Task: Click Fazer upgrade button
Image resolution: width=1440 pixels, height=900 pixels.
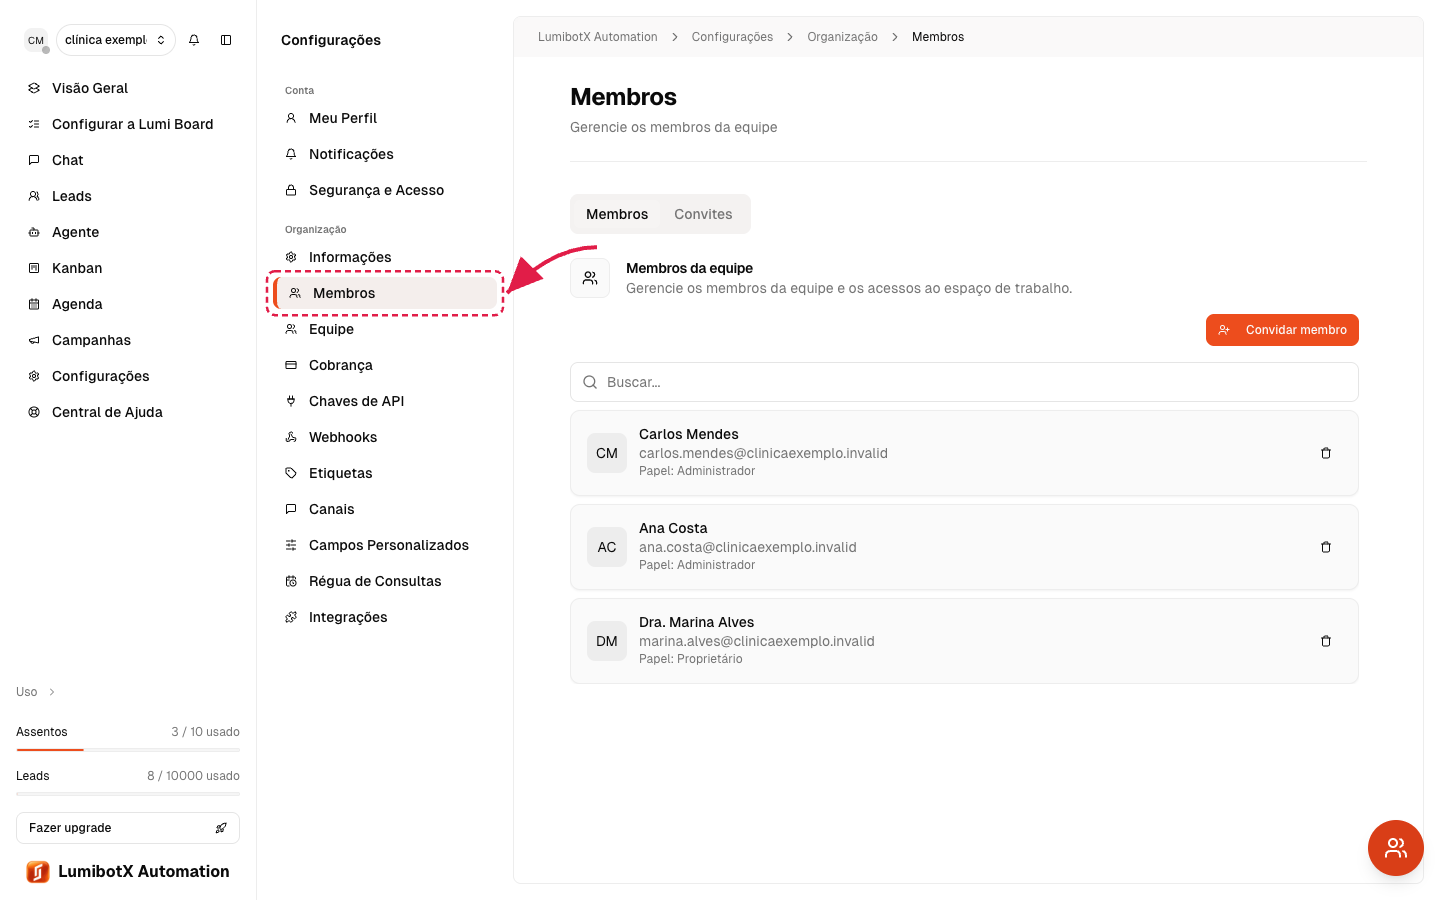Action: [128, 828]
